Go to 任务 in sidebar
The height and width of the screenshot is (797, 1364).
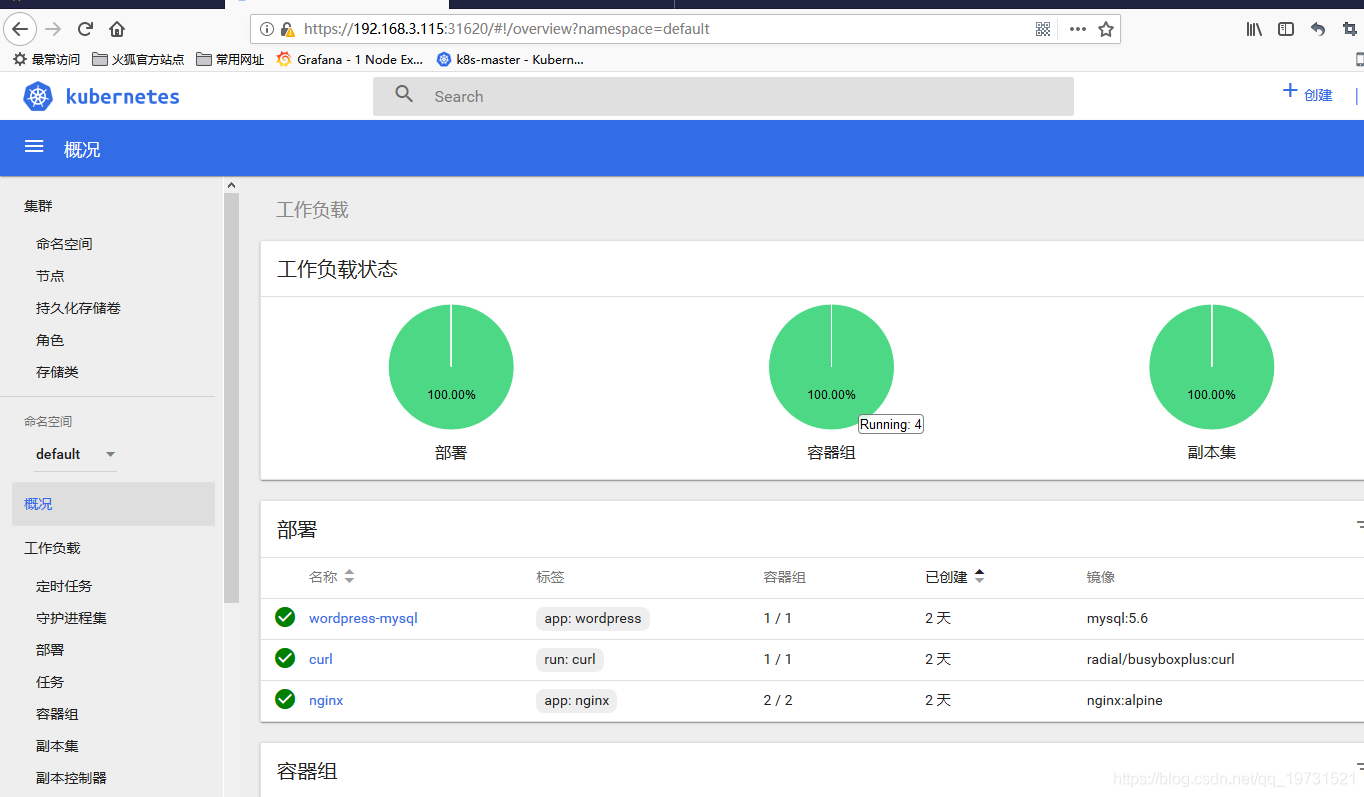[x=50, y=682]
